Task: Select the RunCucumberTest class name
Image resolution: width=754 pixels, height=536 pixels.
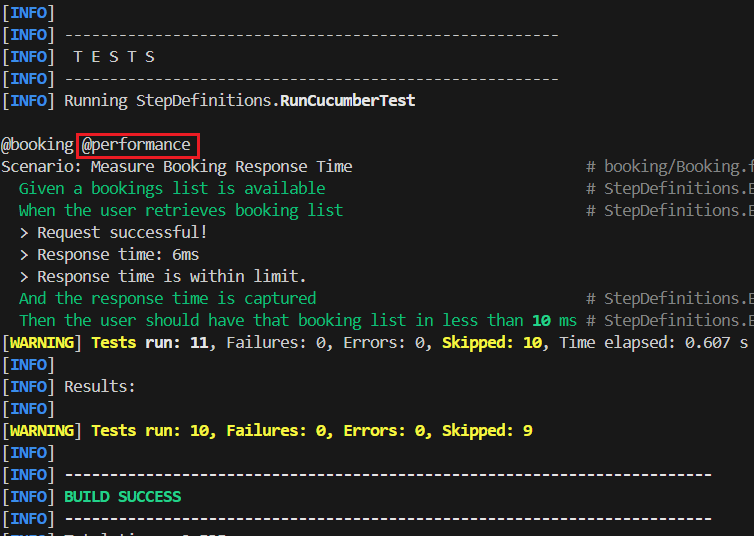Action: click(347, 100)
